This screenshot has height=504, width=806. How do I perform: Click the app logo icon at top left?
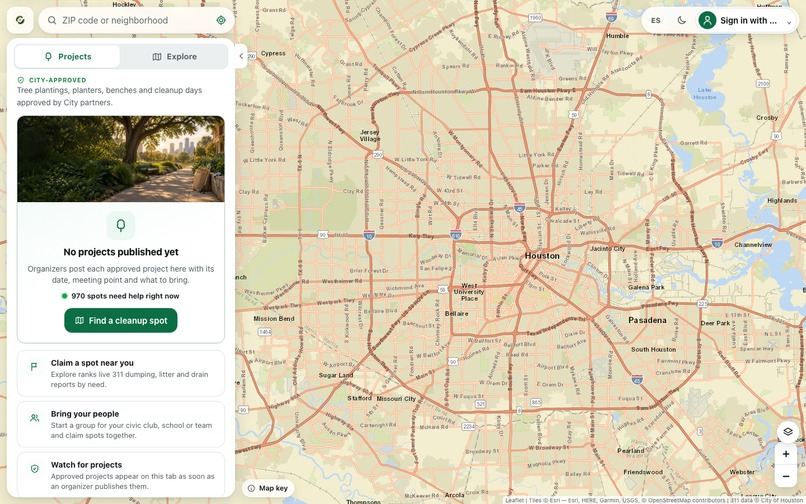tap(20, 20)
